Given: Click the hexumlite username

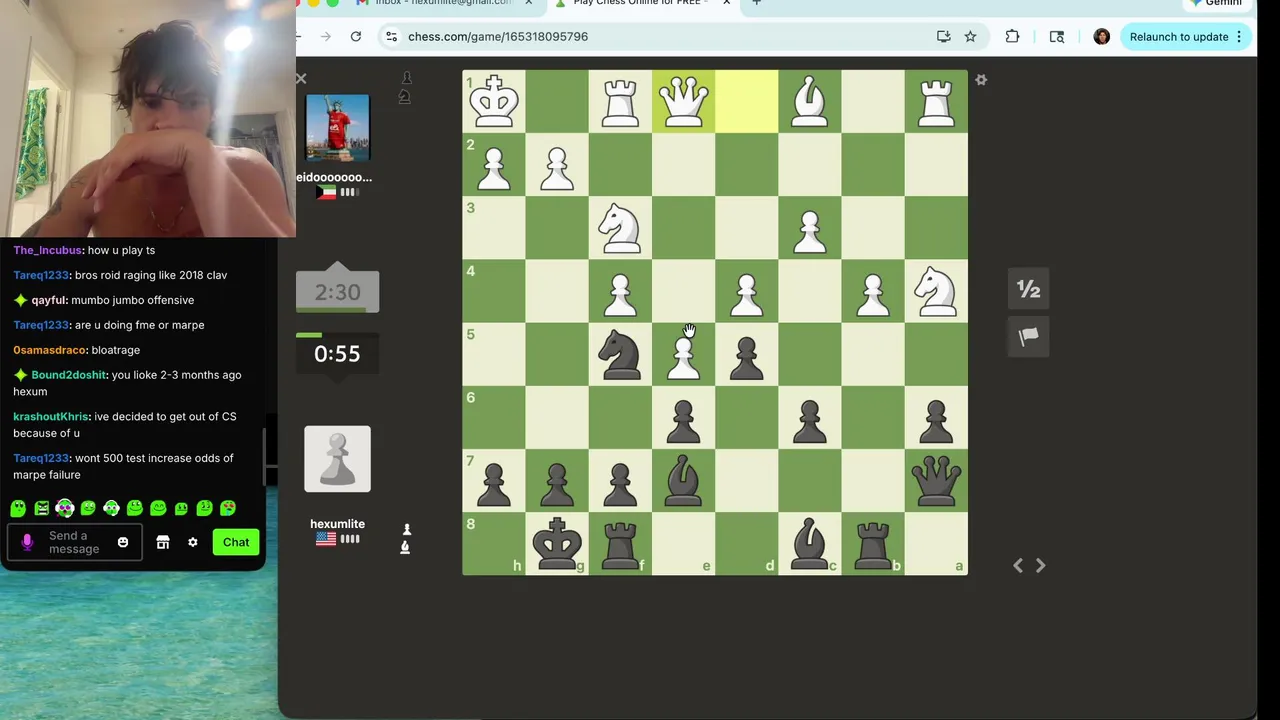Looking at the screenshot, I should coord(337,524).
